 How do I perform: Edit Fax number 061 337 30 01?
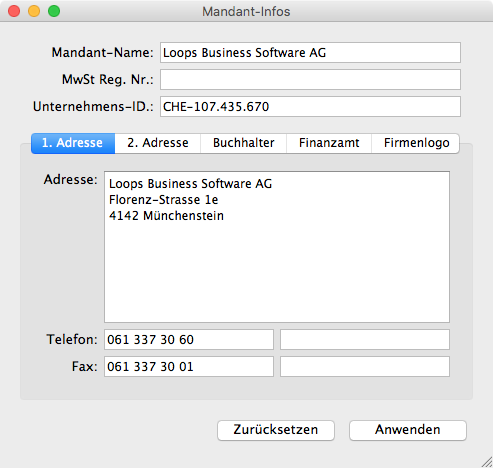(x=189, y=367)
